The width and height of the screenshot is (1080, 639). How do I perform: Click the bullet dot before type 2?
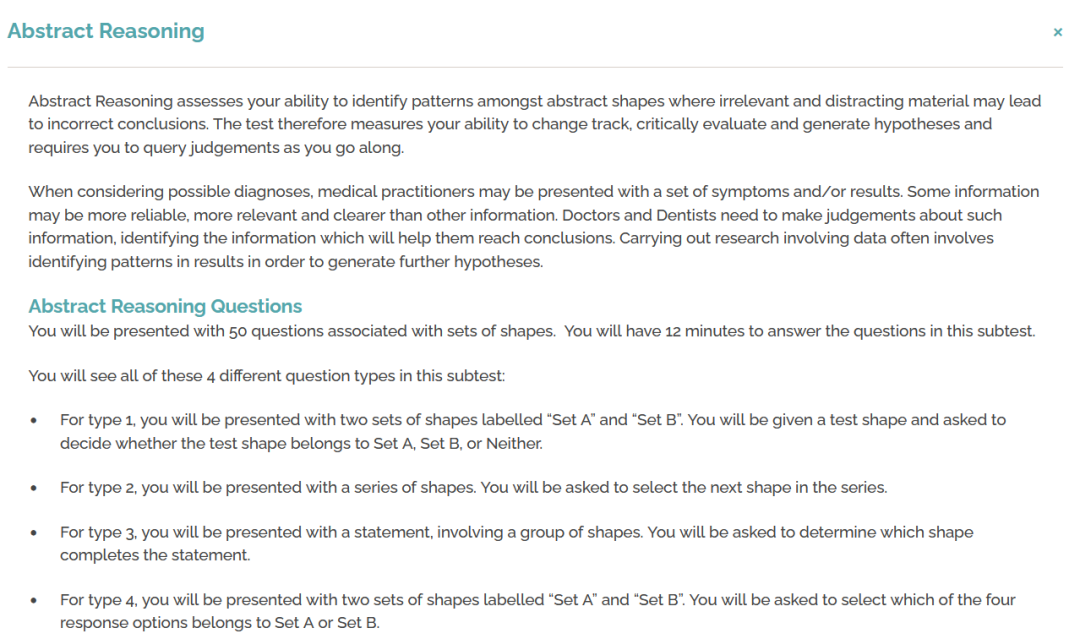tap(34, 488)
